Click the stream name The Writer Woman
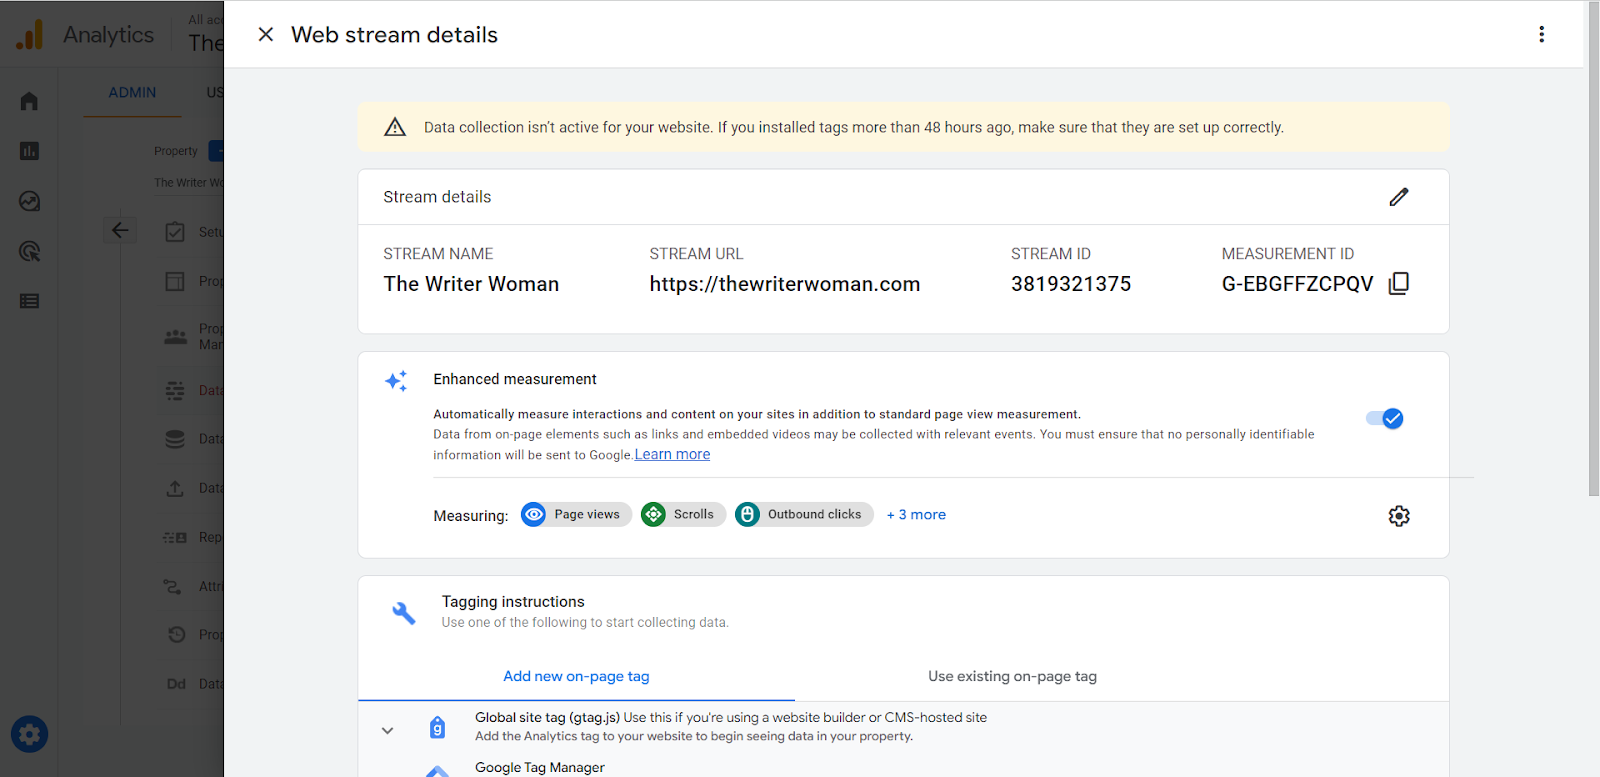Image resolution: width=1600 pixels, height=777 pixels. click(x=471, y=284)
